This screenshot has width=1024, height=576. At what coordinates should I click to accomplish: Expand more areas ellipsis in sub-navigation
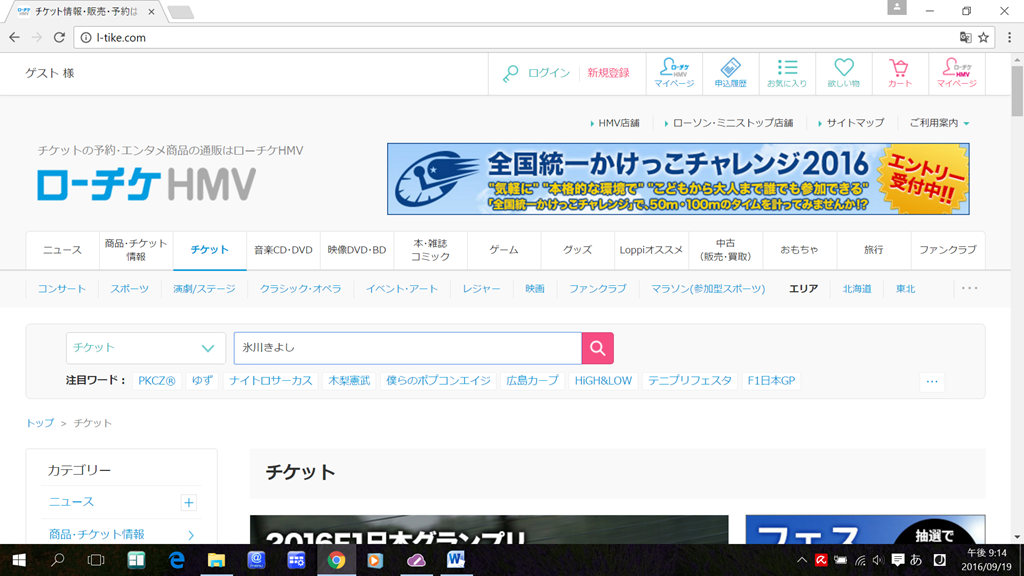pos(970,288)
